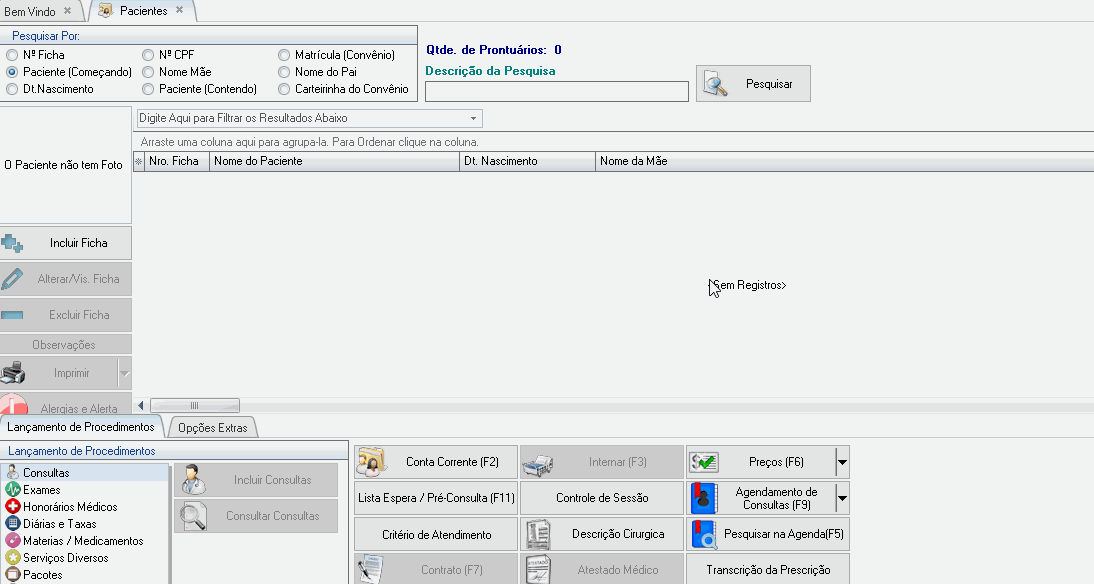Choose Nº CPF search option
This screenshot has height=584, width=1094.
[148, 55]
